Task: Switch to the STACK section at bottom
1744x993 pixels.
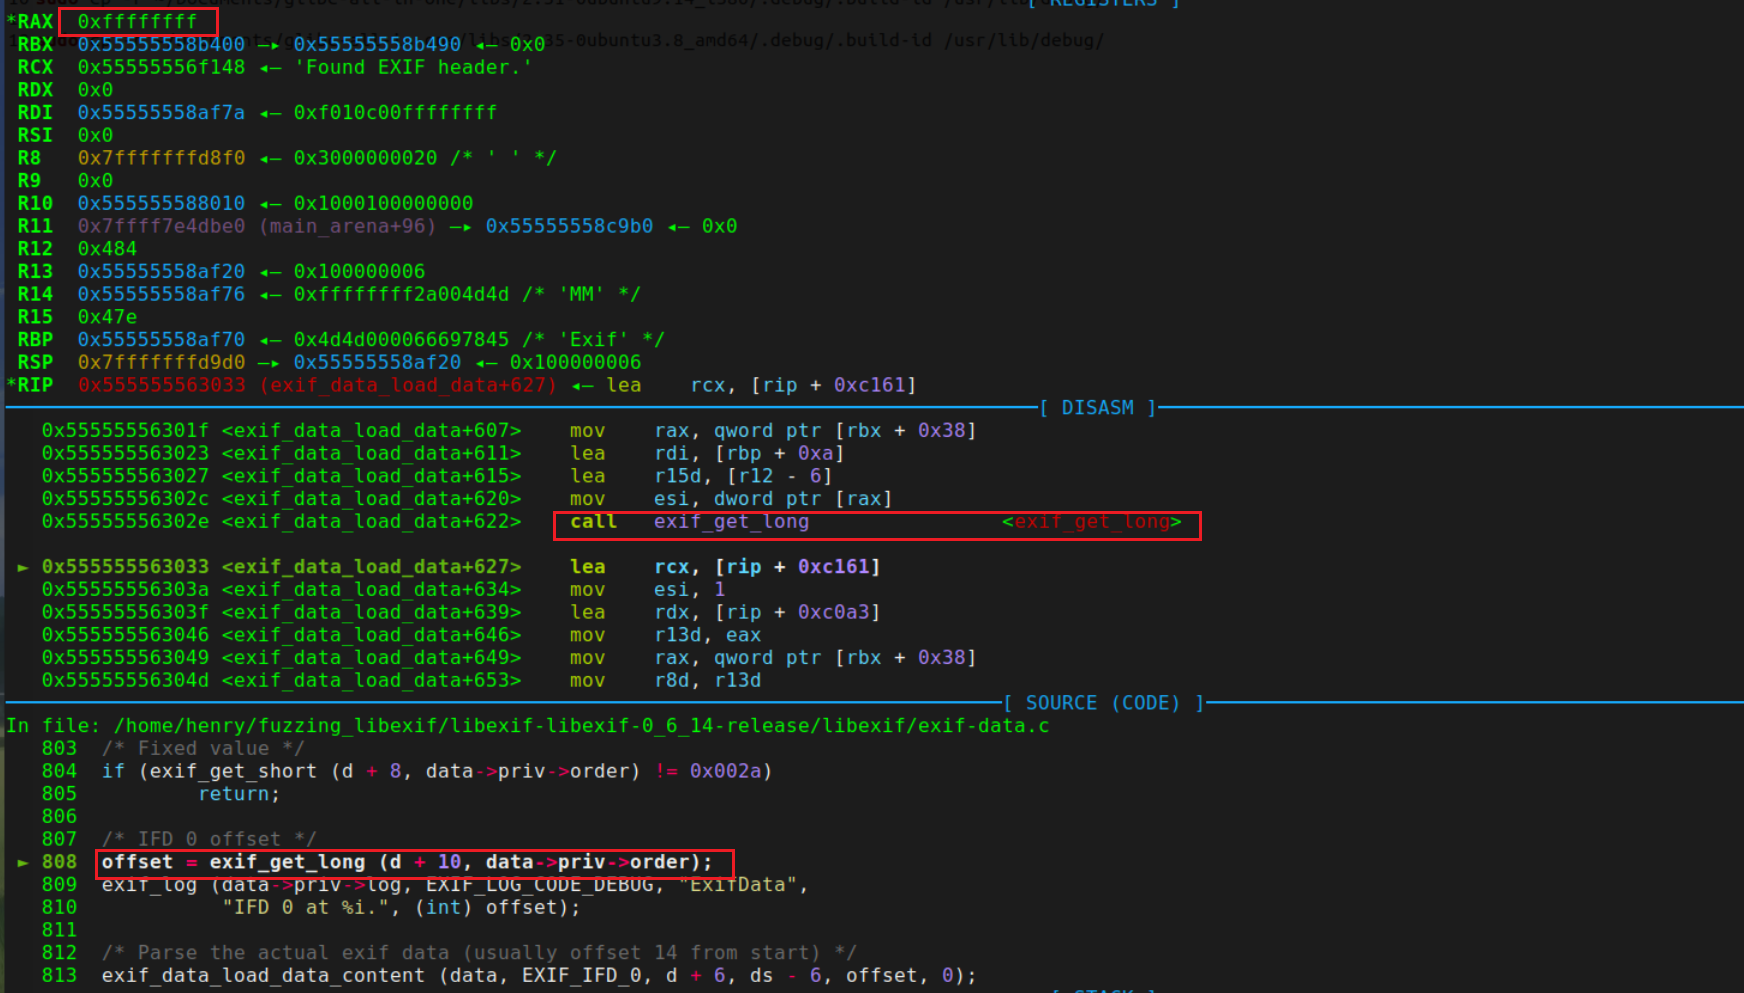Action: coord(1101,989)
